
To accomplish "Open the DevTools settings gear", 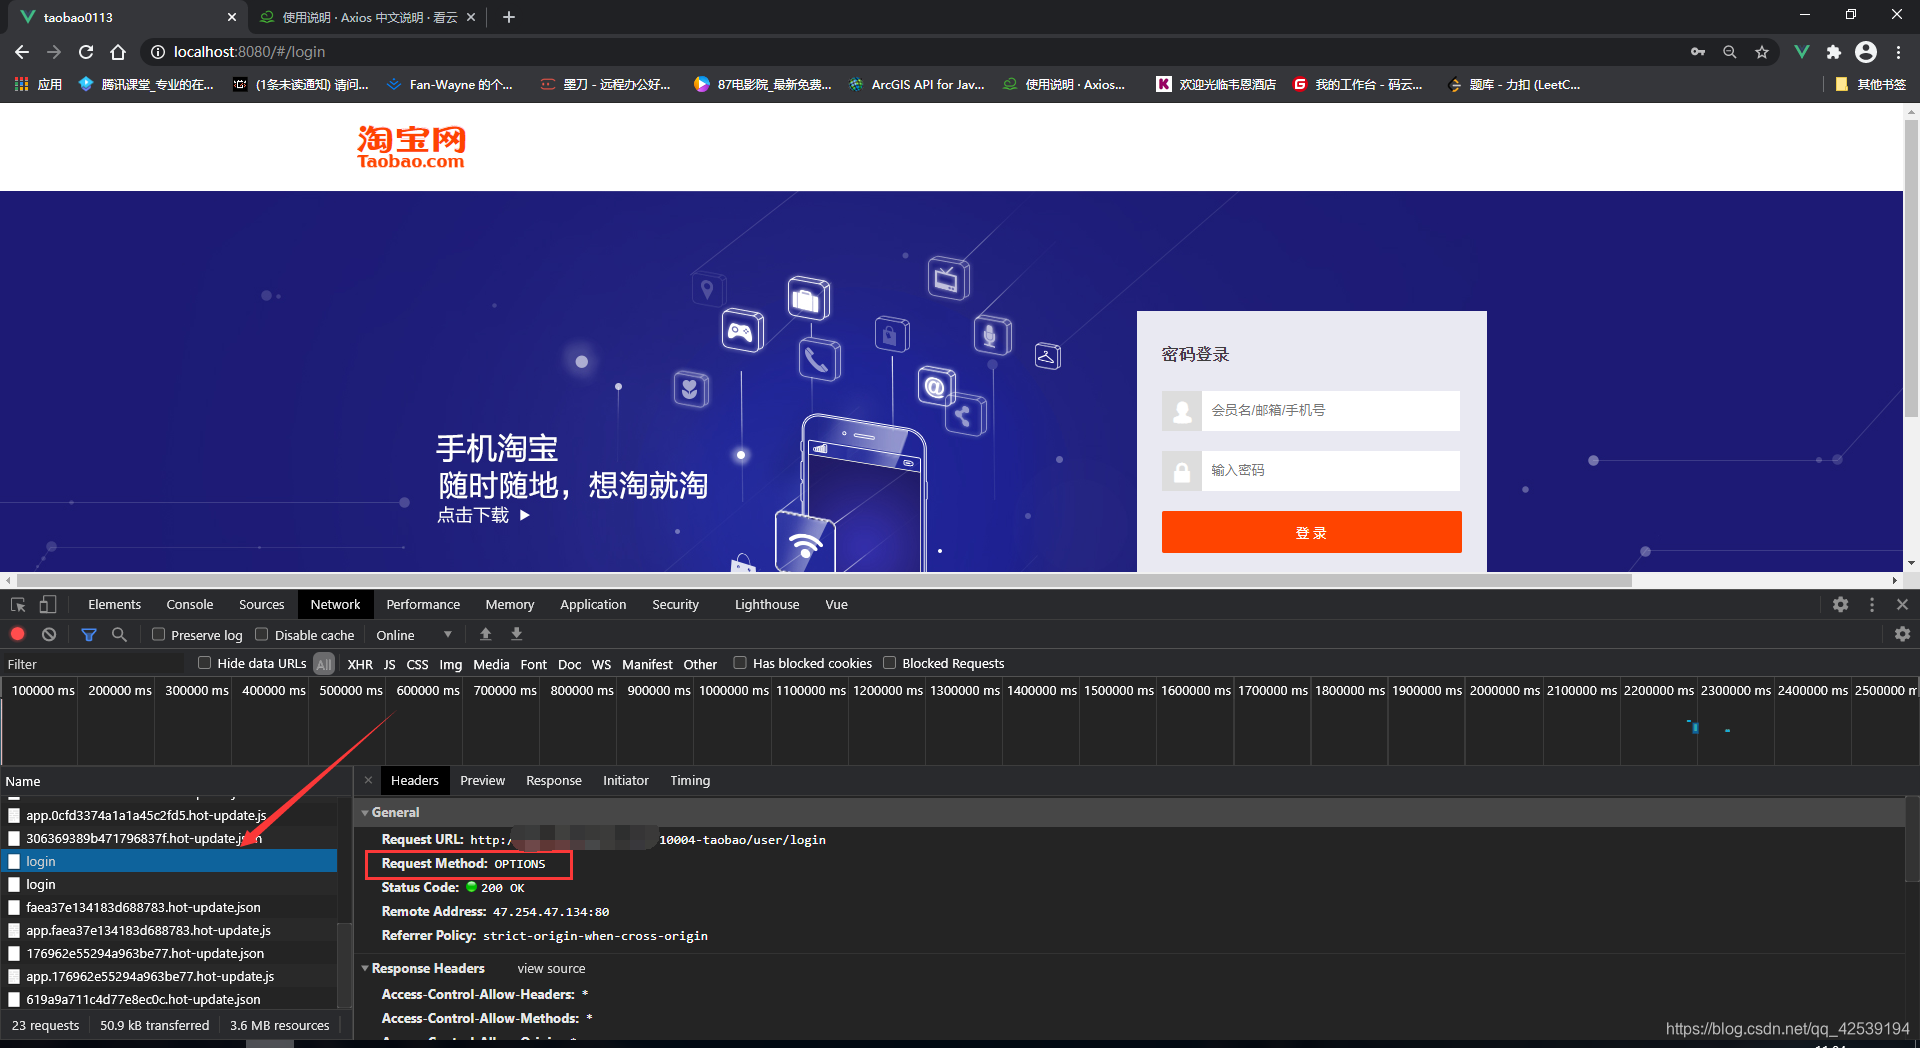I will point(1840,604).
